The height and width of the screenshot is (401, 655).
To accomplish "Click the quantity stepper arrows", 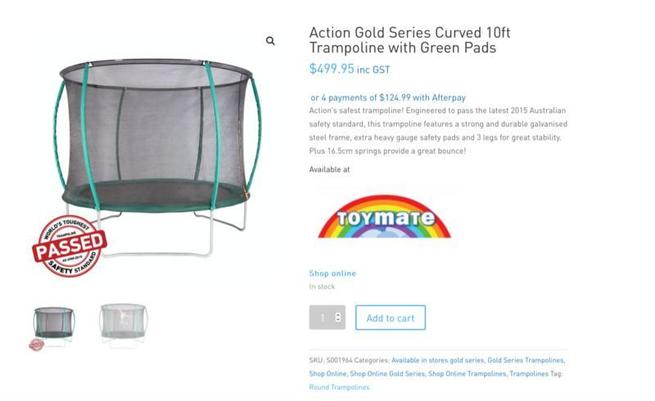I will (338, 318).
